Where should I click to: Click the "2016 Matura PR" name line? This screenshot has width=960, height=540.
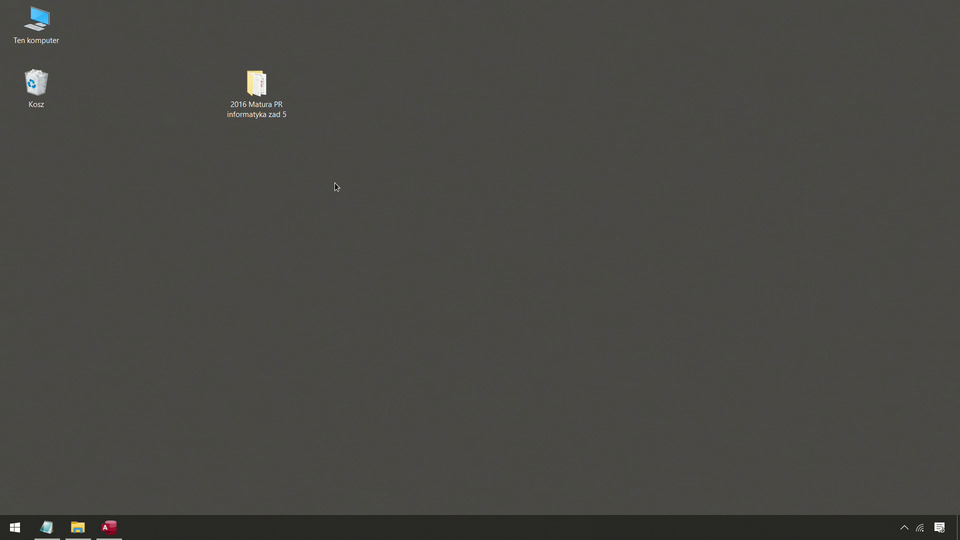coord(256,105)
